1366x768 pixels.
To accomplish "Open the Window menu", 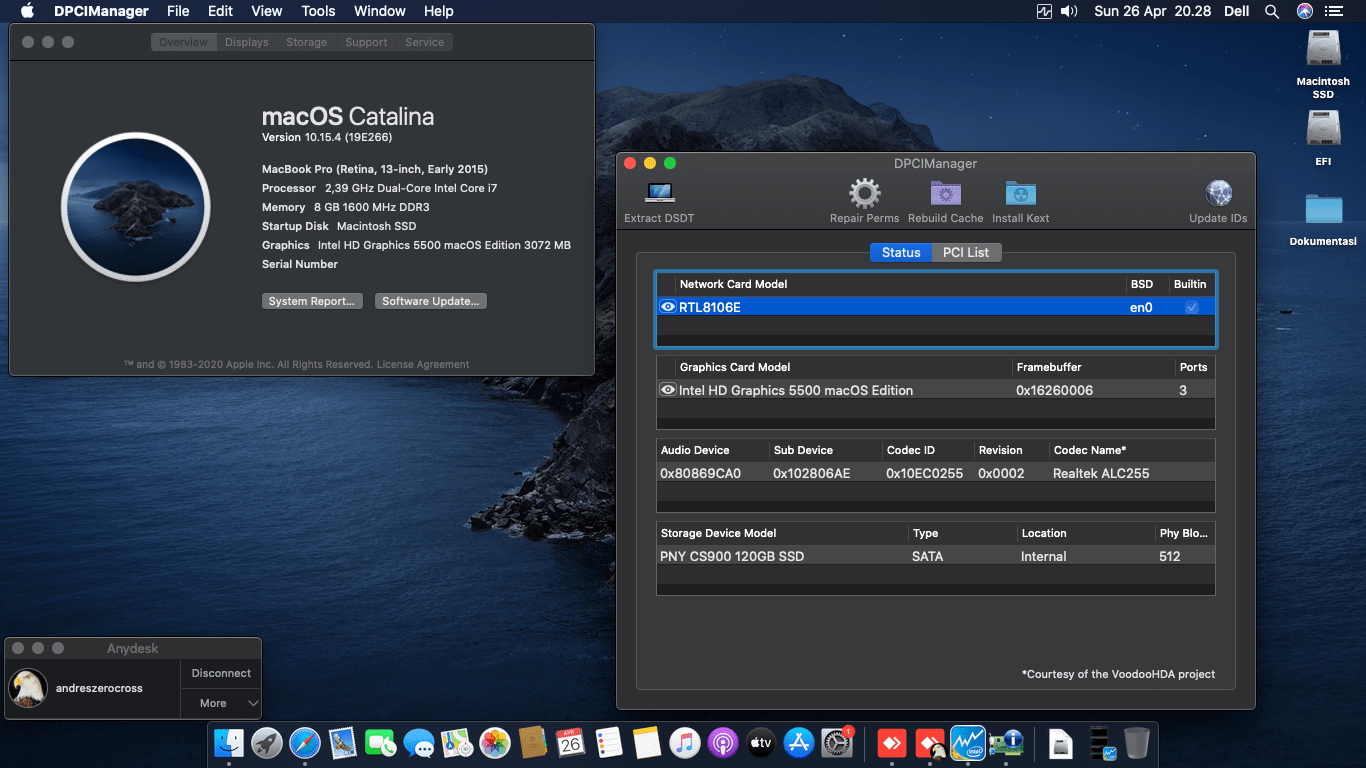I will click(x=380, y=11).
